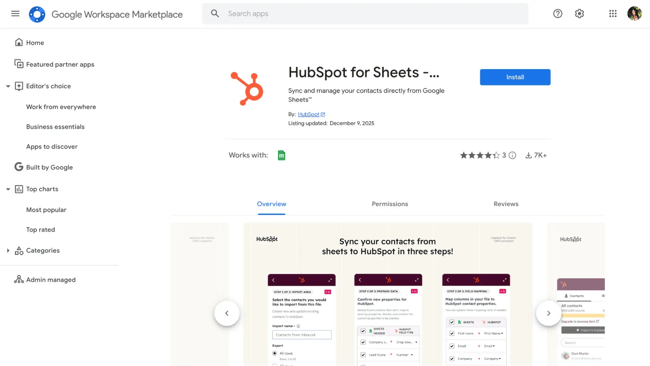This screenshot has height=366, width=650.
Task: Open Built by Google
Action: [x=49, y=167]
